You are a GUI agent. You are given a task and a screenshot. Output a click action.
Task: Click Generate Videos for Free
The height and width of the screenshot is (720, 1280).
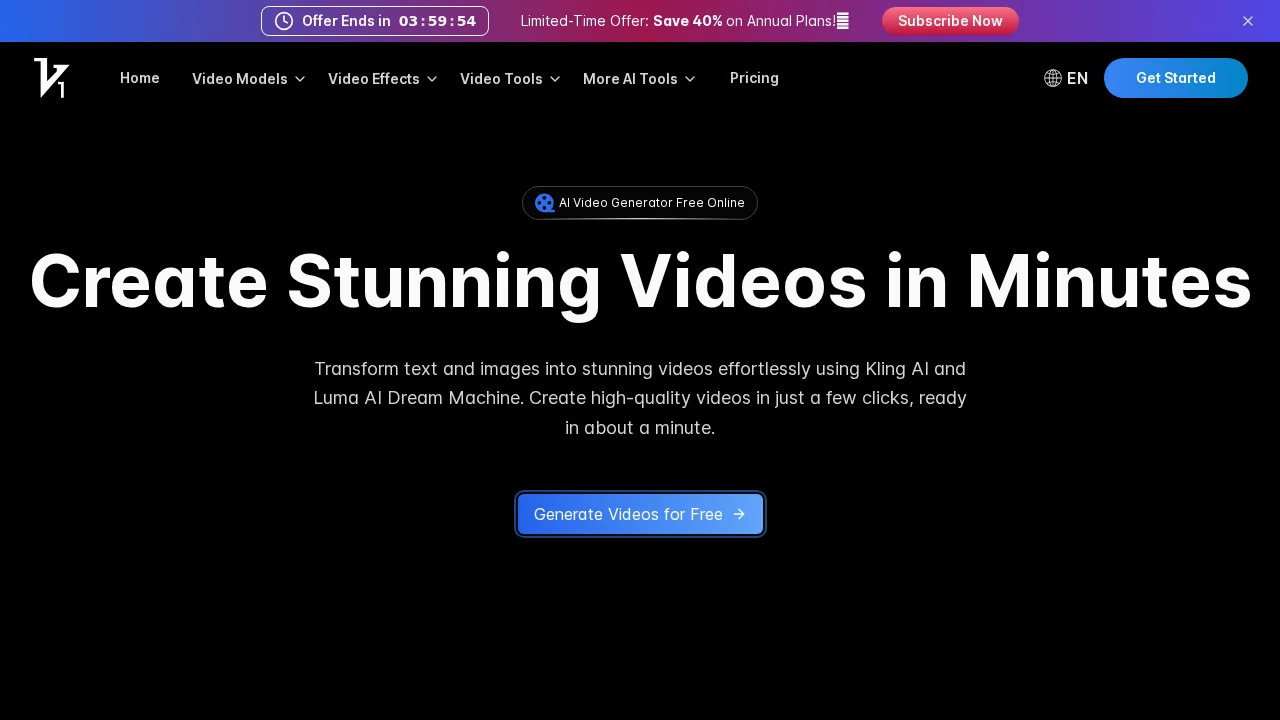[640, 514]
